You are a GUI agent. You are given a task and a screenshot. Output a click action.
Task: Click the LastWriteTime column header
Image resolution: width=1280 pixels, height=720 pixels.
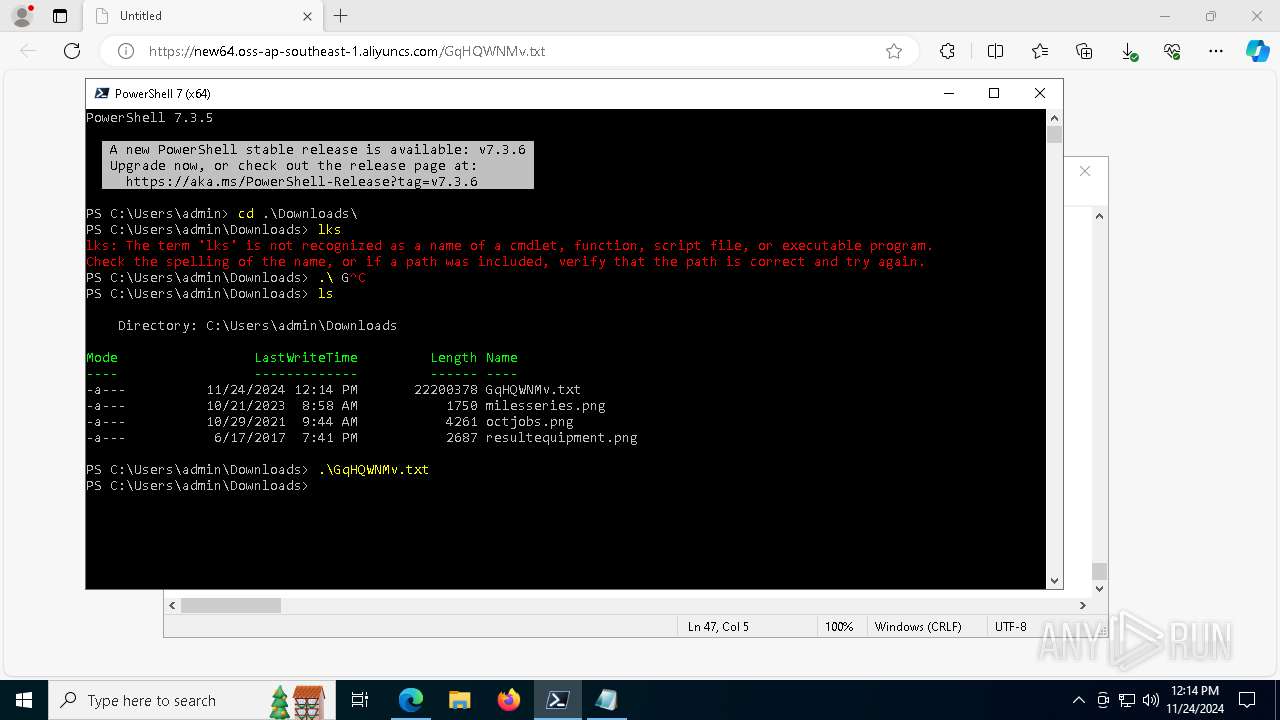(306, 357)
